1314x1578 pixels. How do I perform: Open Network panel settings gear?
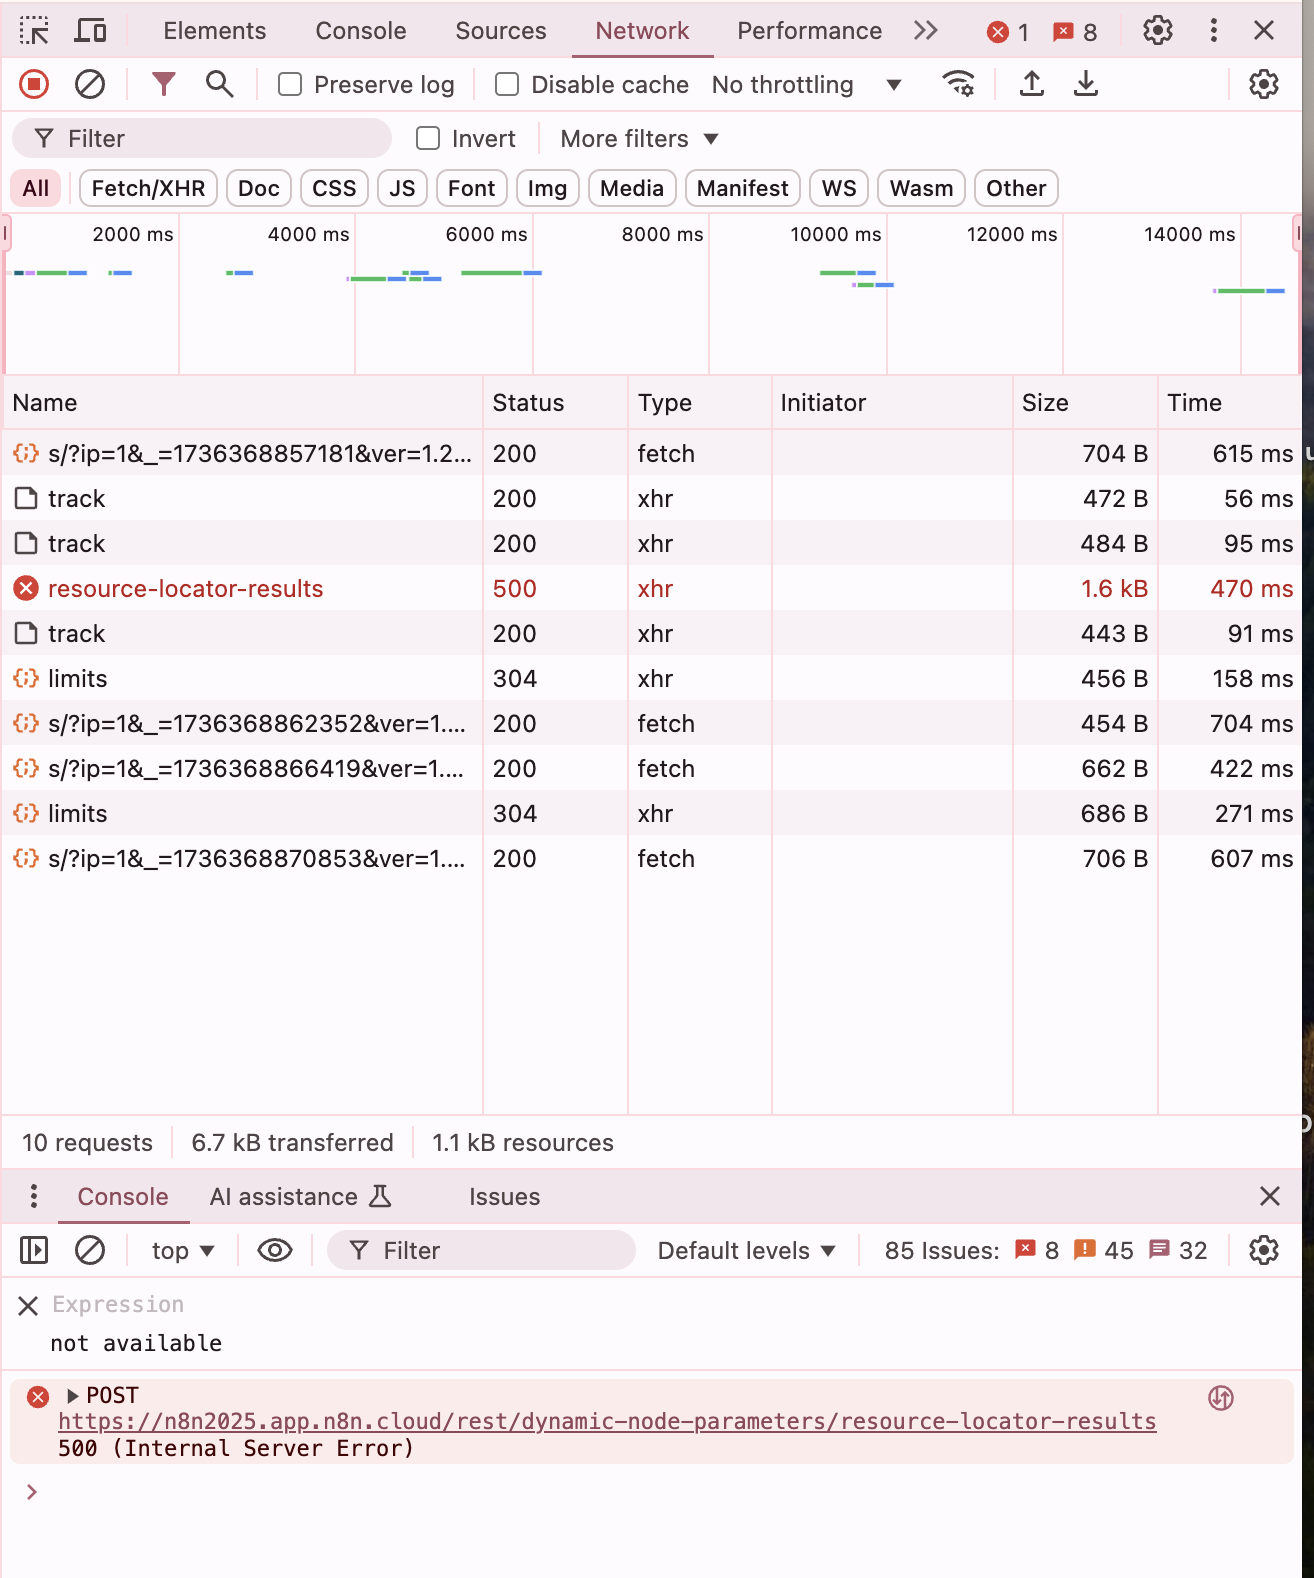[x=1264, y=85]
